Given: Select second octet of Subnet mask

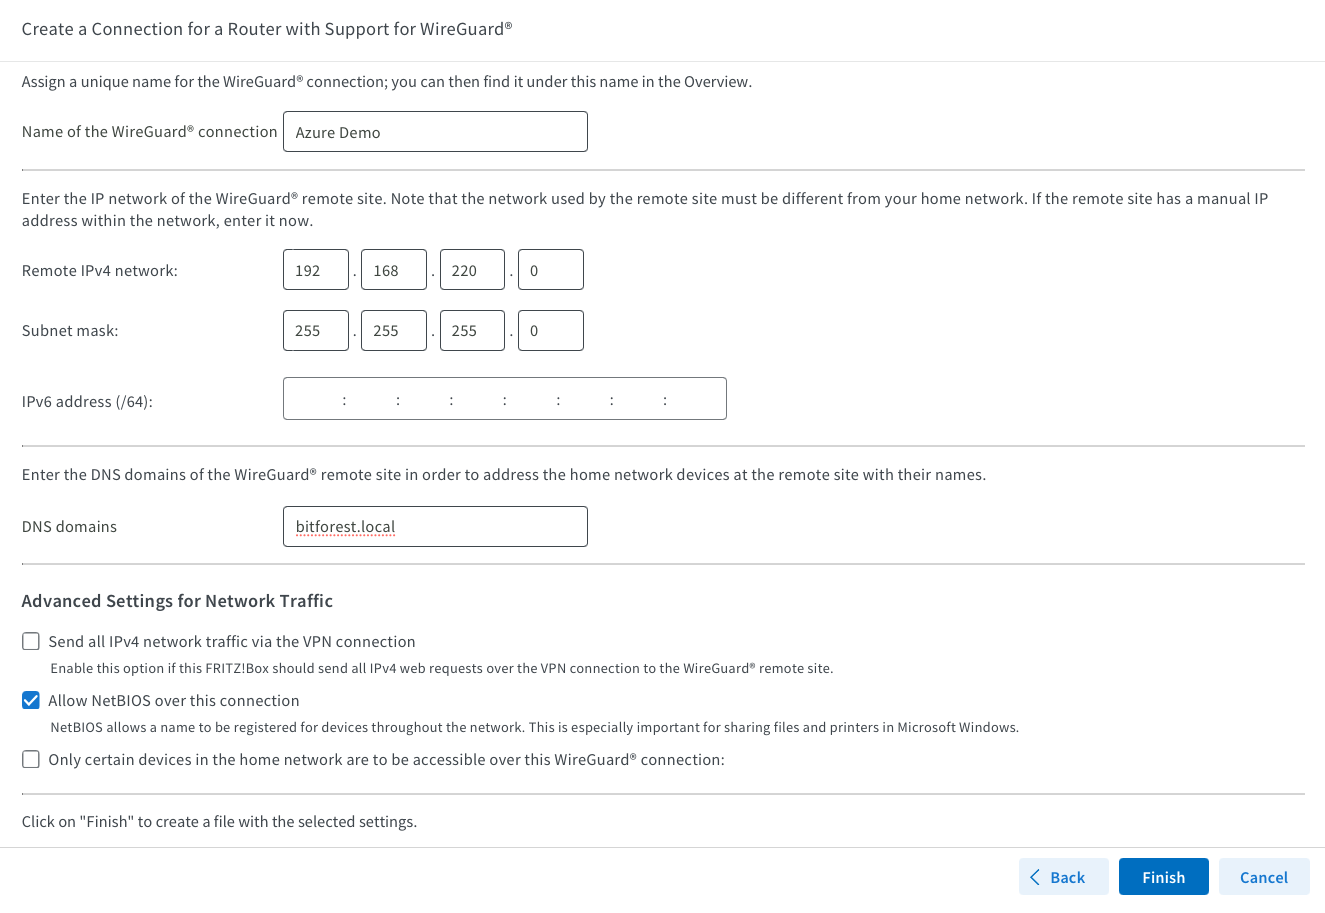Looking at the screenshot, I should click(394, 331).
